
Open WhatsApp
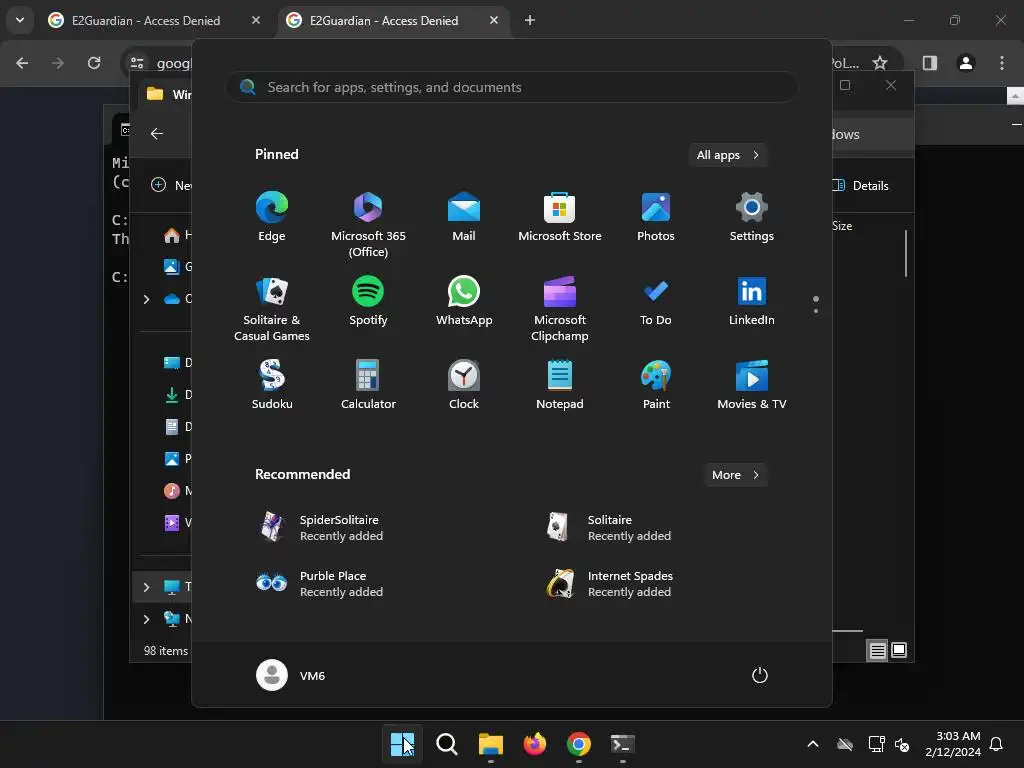point(464,301)
